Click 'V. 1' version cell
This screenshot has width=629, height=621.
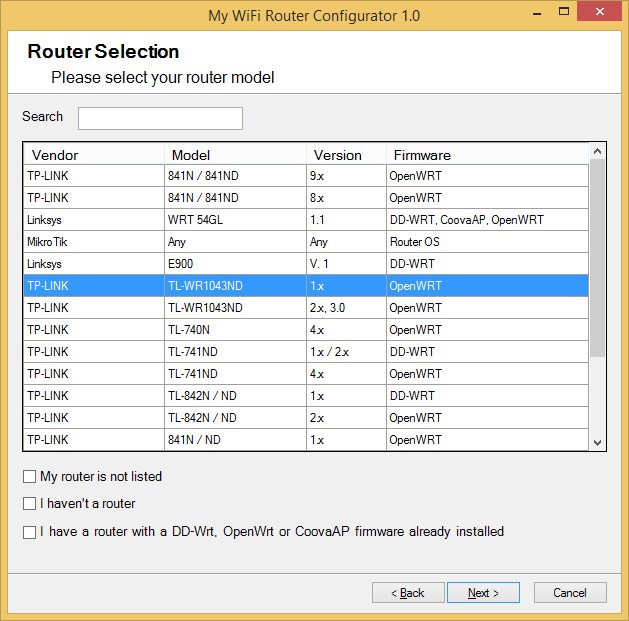coord(346,264)
